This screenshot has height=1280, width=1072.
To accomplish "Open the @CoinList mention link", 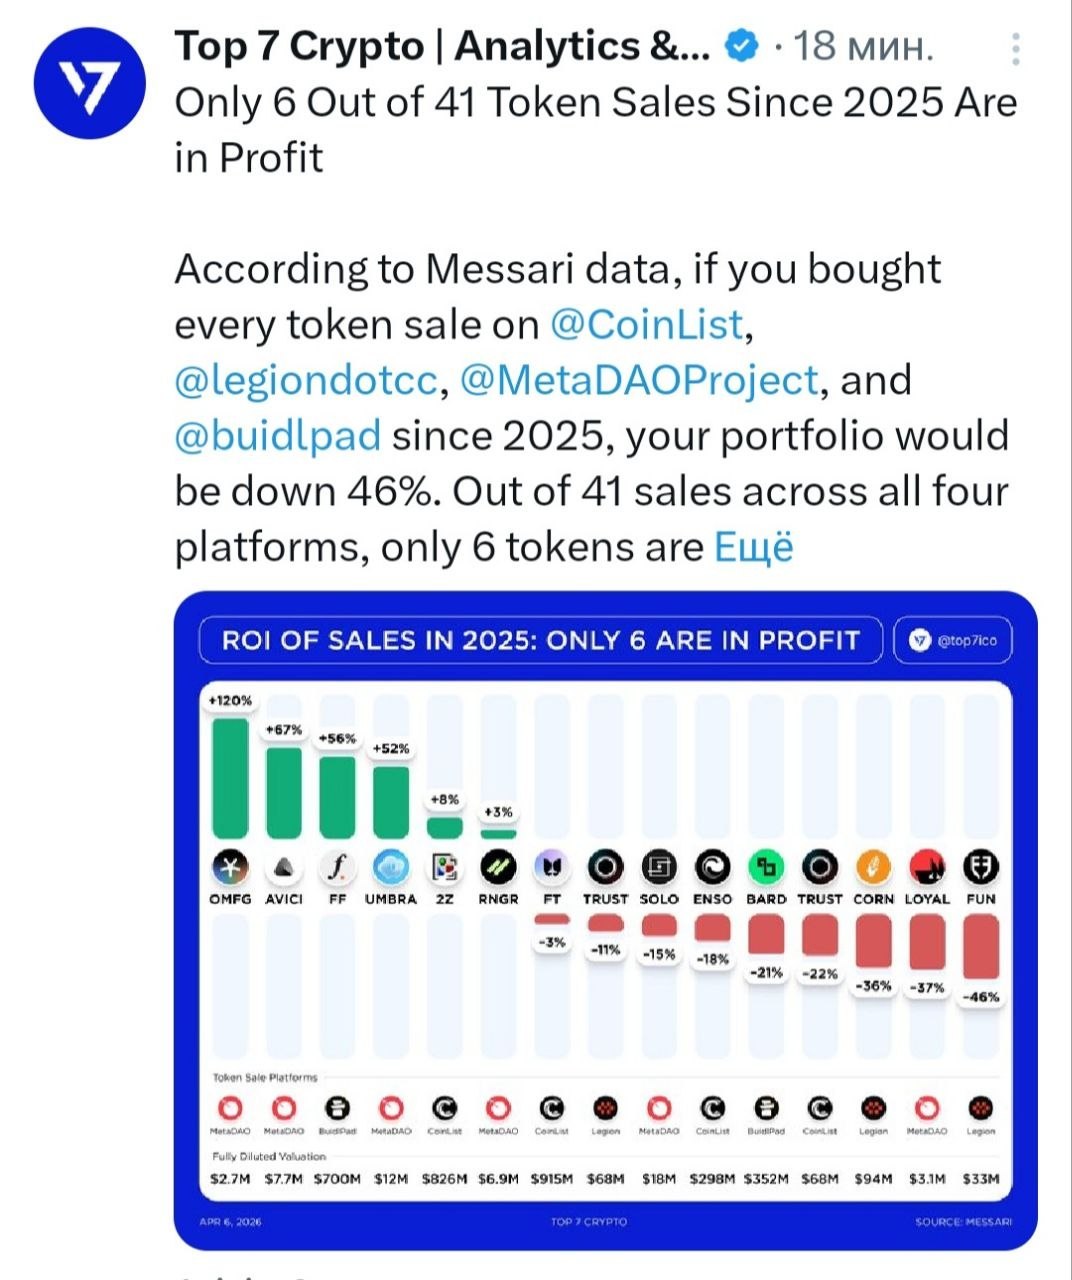I will (x=647, y=324).
